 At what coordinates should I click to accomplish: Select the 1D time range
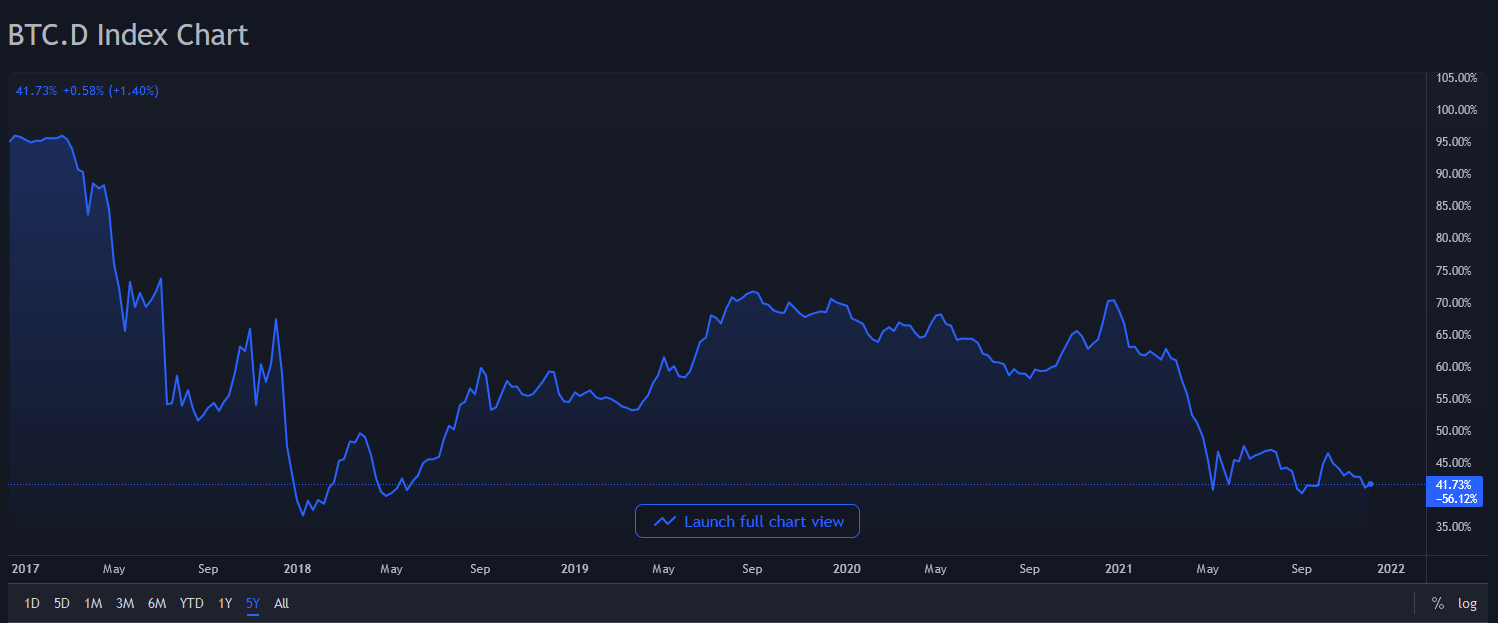click(32, 603)
